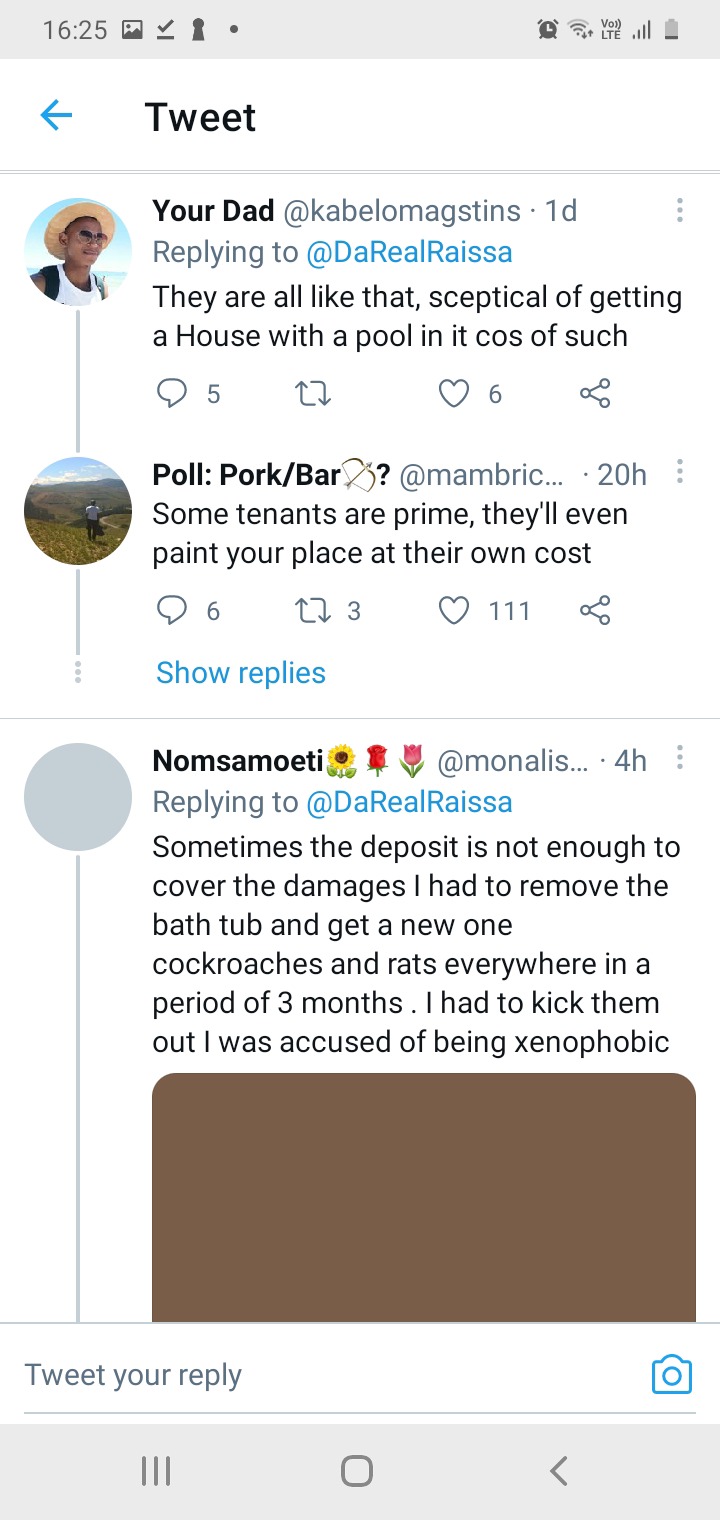This screenshot has height=1520, width=720.
Task: Focus the 'Tweet your reply' field
Action: [x=330, y=1375]
